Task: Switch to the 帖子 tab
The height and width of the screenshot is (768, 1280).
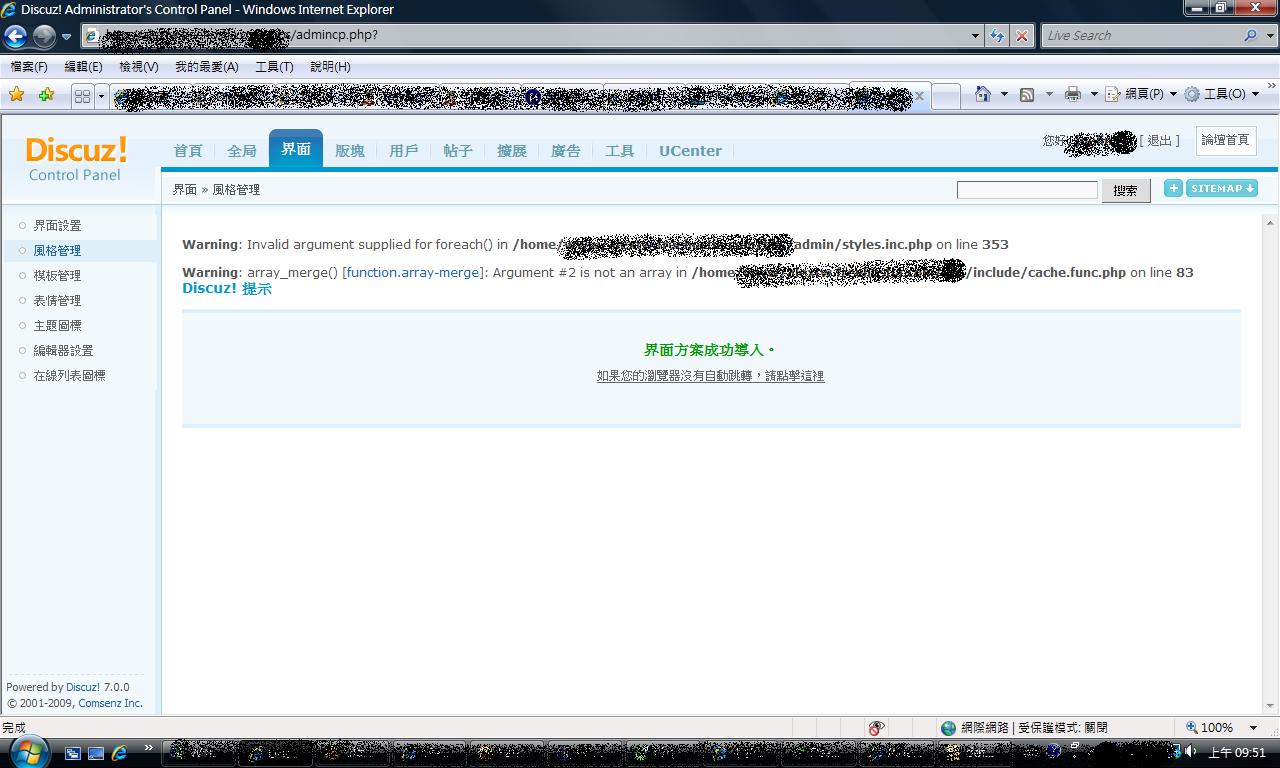Action: pyautogui.click(x=458, y=151)
